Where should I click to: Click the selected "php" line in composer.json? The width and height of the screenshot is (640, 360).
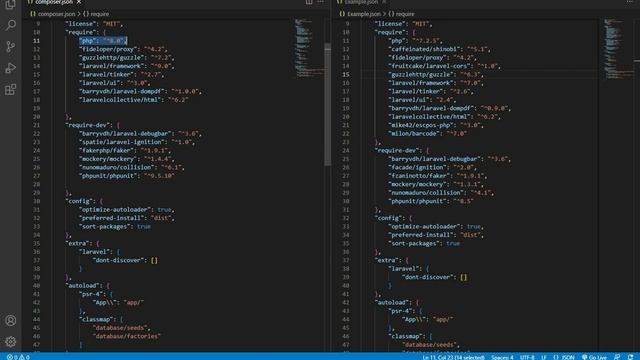click(103, 41)
